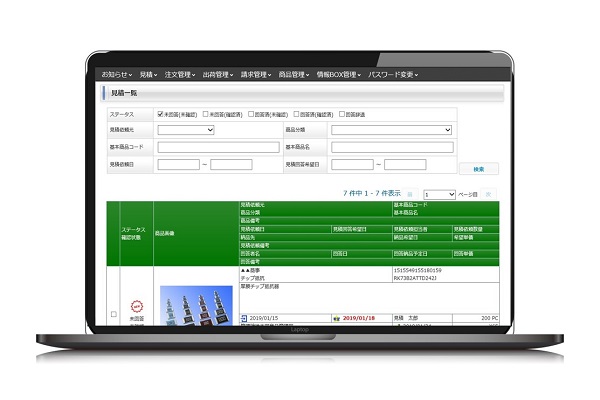Click the チップ抵抗 category text
Screen dimensions: 600x400
(253, 278)
